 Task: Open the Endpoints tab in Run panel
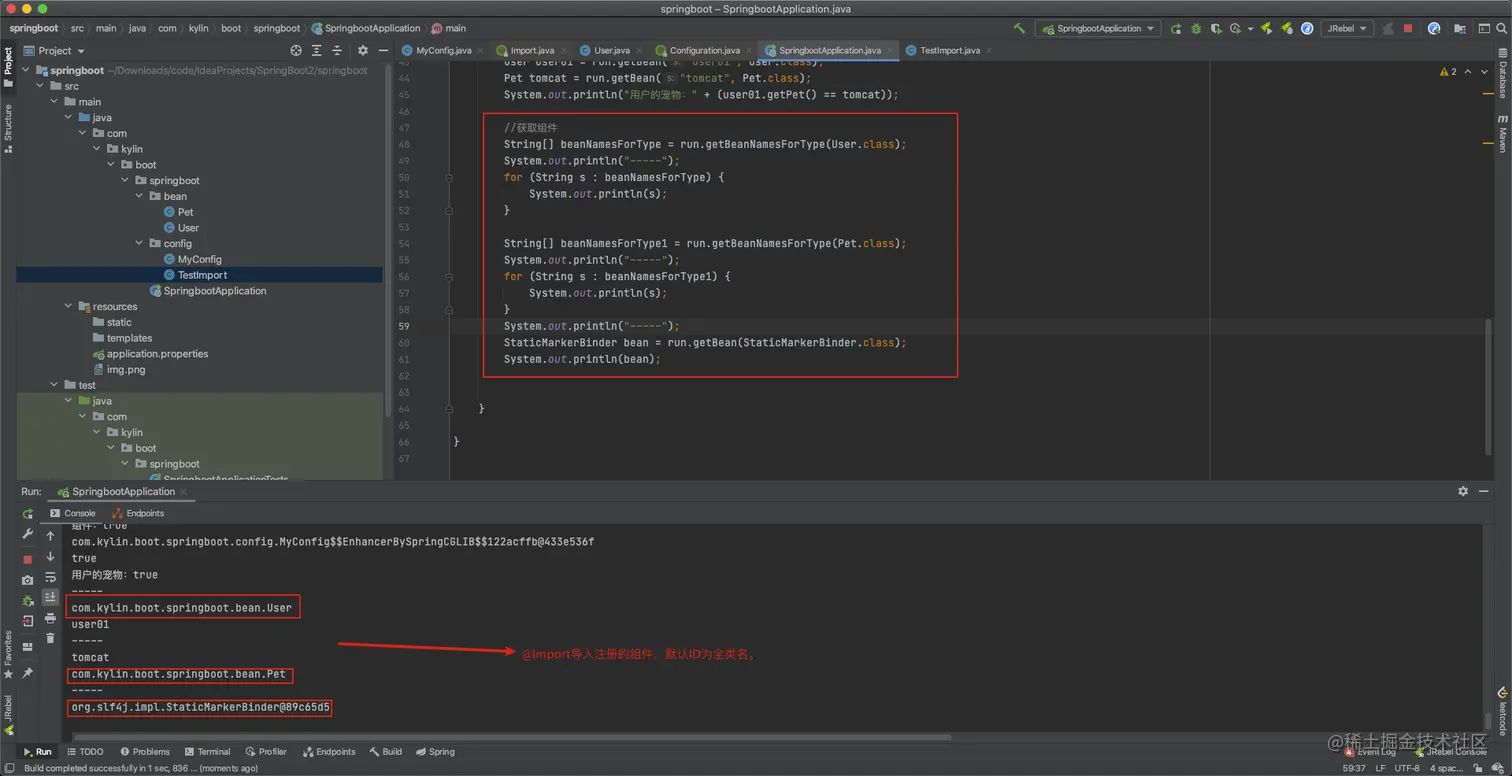tap(138, 513)
